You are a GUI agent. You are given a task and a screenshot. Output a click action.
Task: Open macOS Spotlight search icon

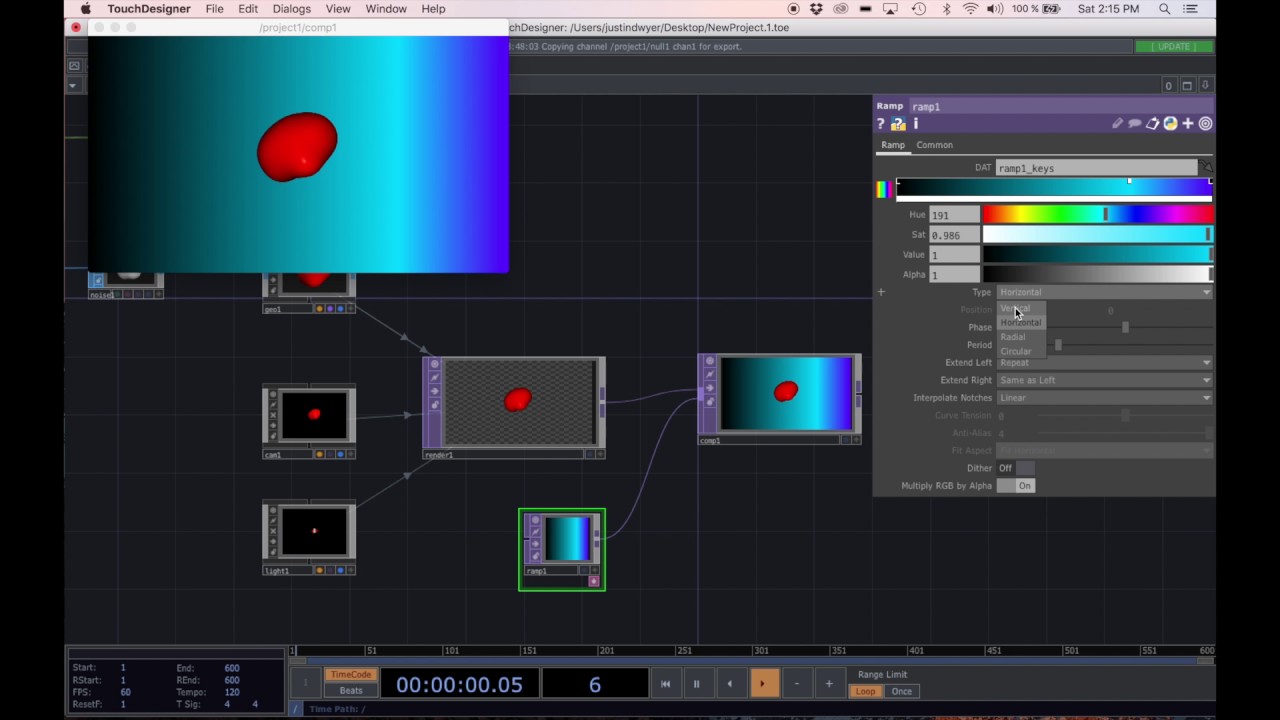(1165, 9)
